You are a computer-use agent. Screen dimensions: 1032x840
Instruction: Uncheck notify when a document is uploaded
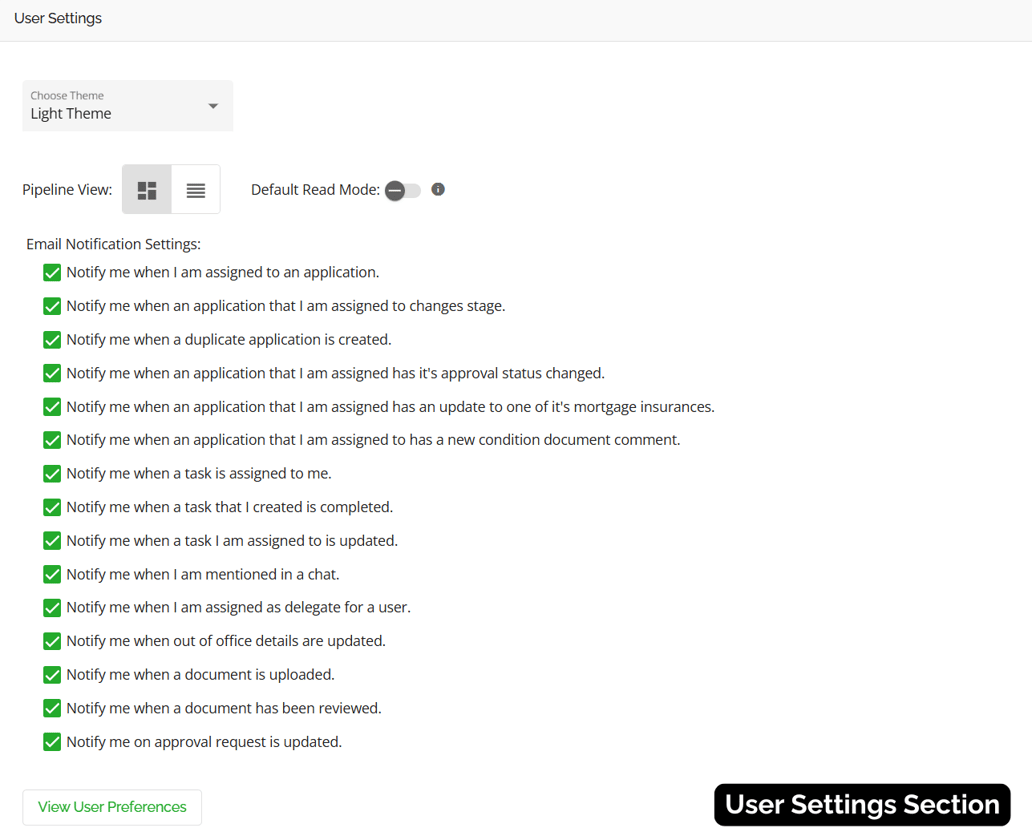pyautogui.click(x=51, y=674)
